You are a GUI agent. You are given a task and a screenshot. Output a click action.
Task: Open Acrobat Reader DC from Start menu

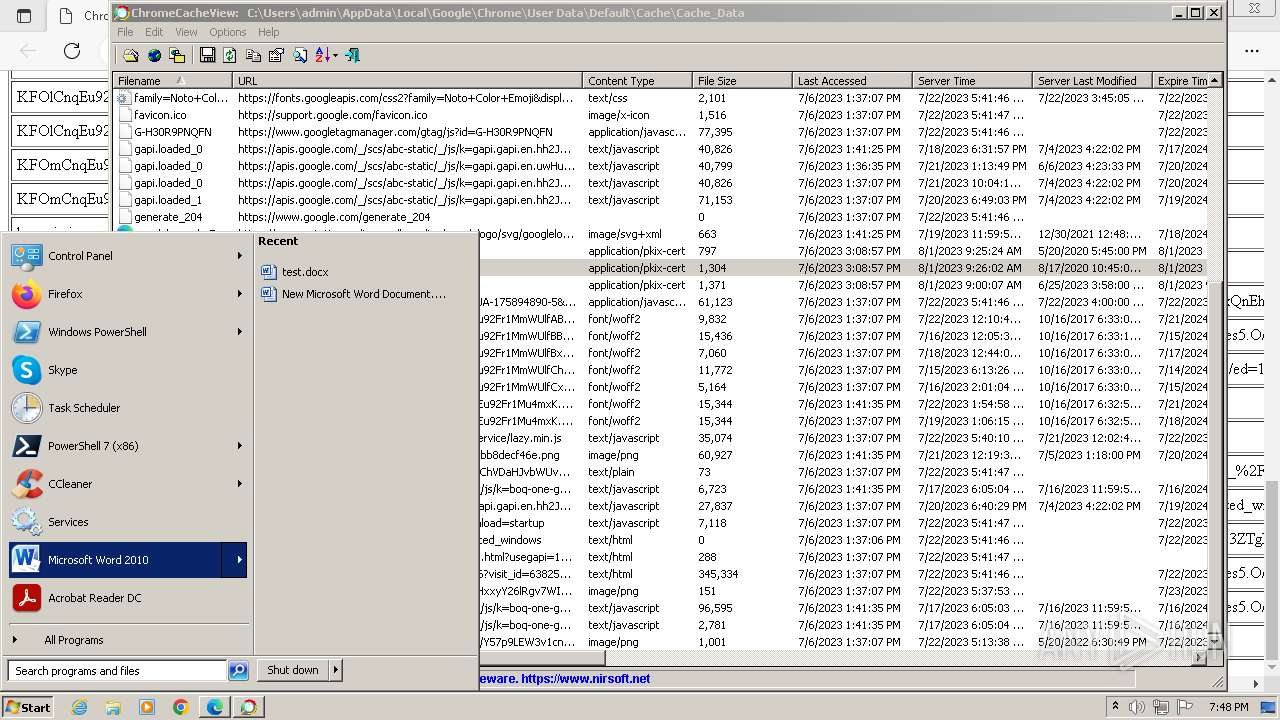[128, 598]
